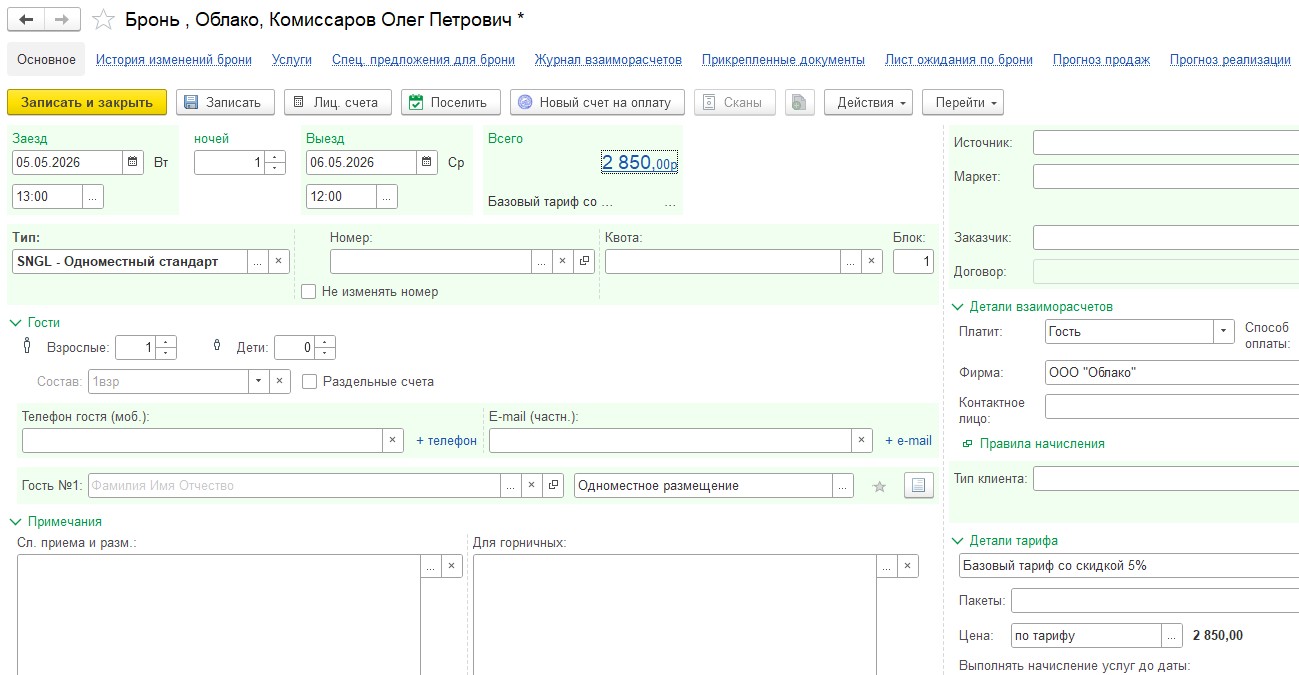Click the Записать save button

(x=225, y=102)
